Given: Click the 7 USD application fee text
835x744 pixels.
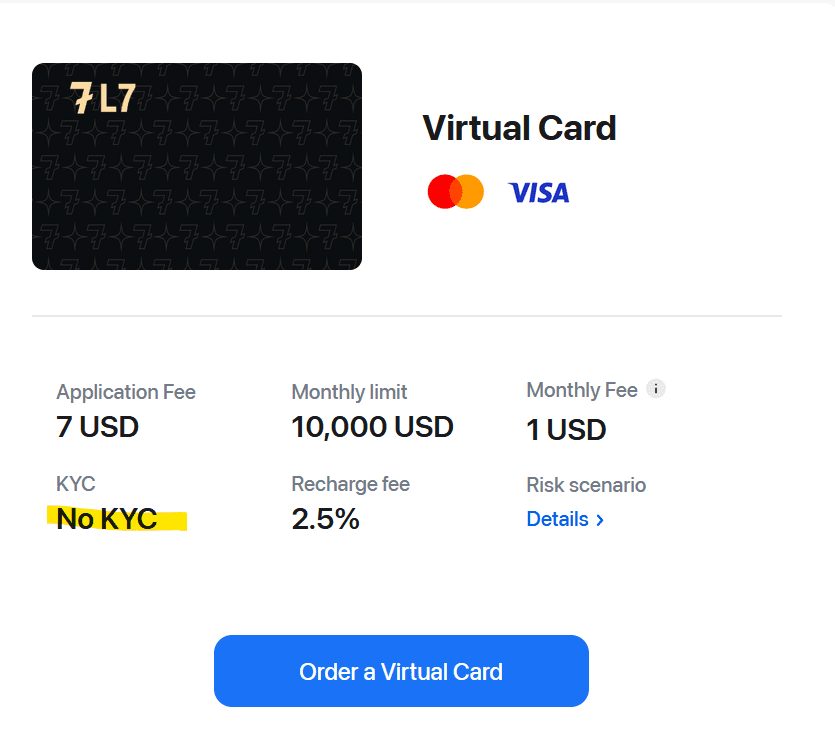Looking at the screenshot, I should (97, 427).
